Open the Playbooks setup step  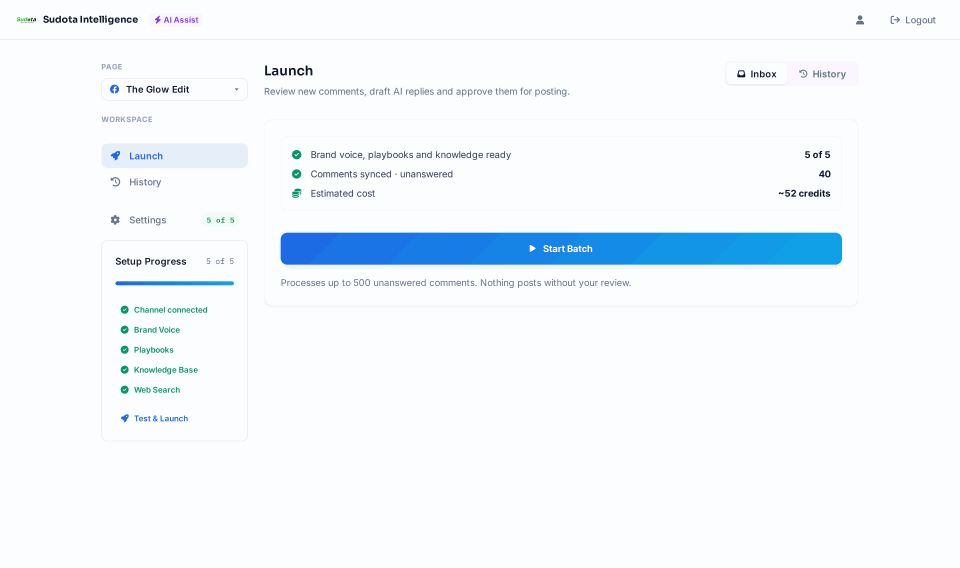[148, 350]
